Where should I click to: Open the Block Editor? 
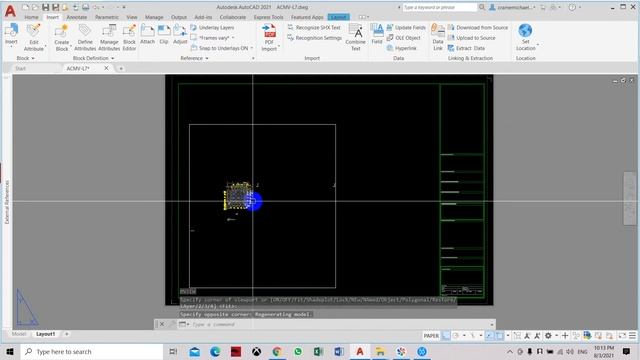pos(129,38)
